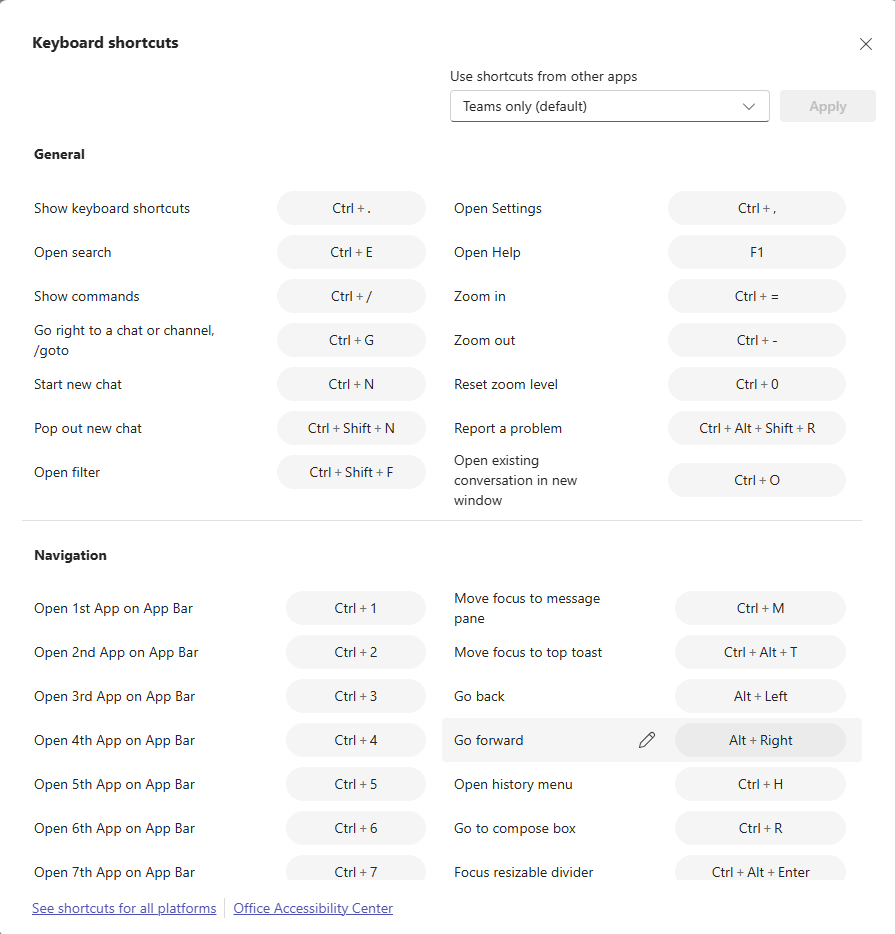Click the Go forward row label
This screenshot has width=895, height=934.
488,740
